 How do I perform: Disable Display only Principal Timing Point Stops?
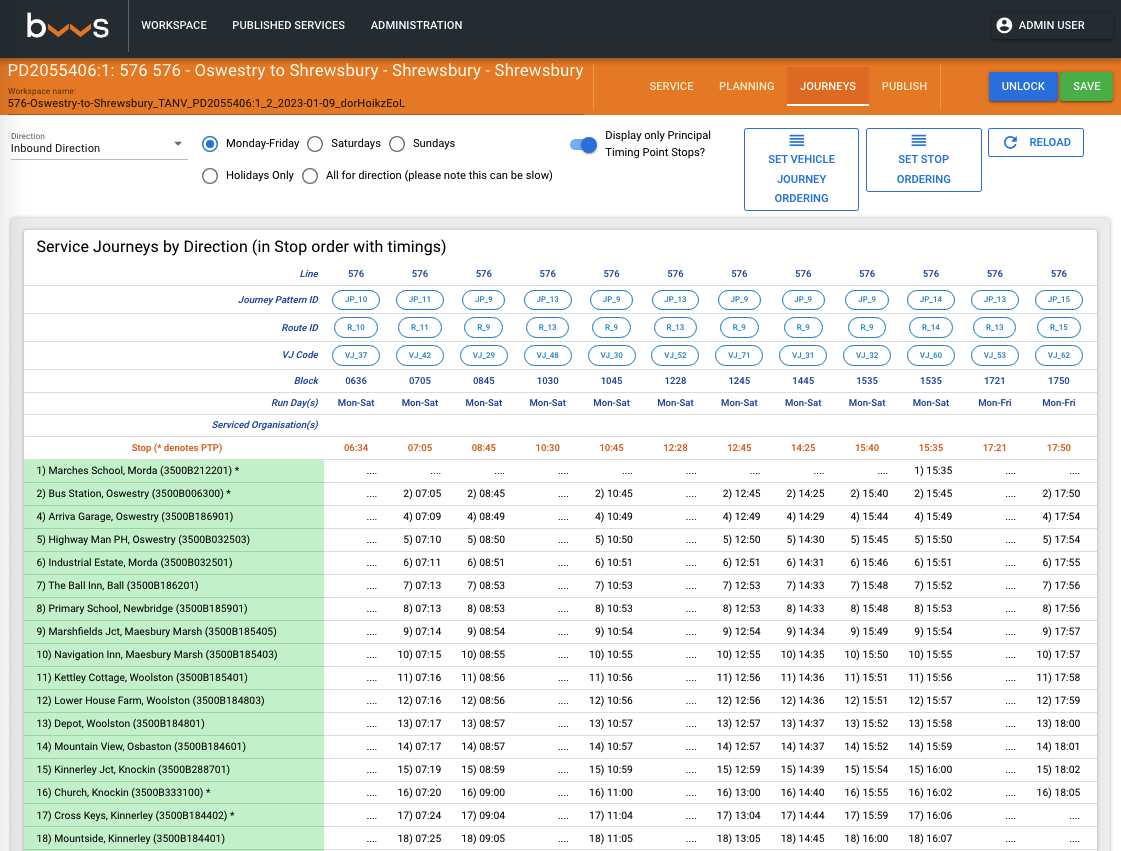[x=582, y=145]
